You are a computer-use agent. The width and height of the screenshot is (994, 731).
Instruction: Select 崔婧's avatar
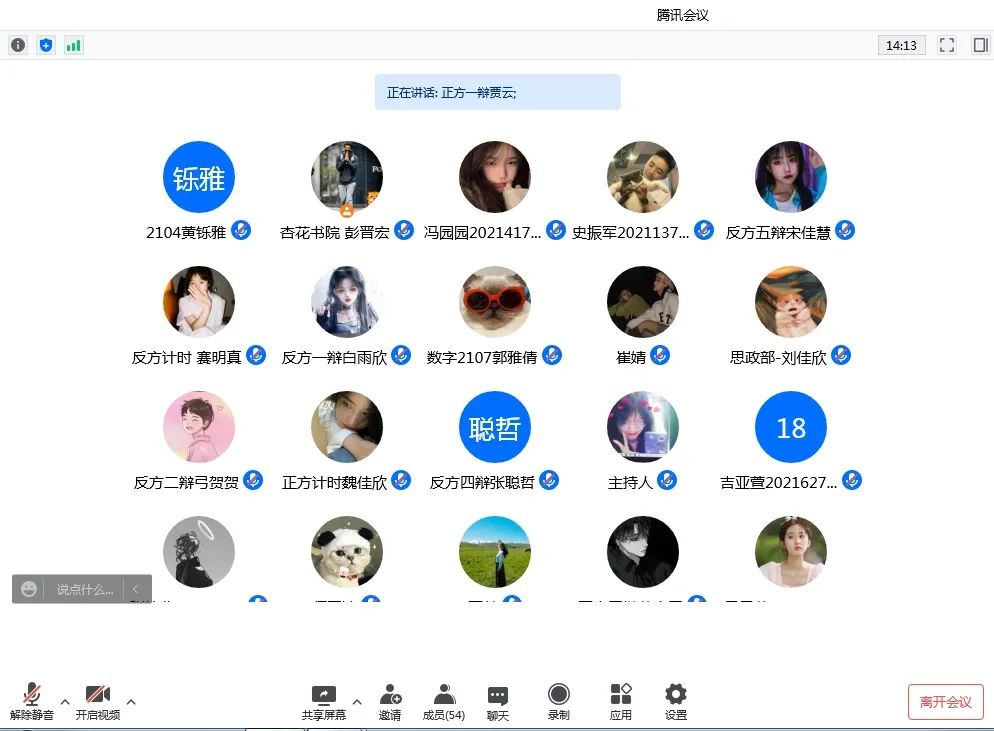tap(643, 302)
